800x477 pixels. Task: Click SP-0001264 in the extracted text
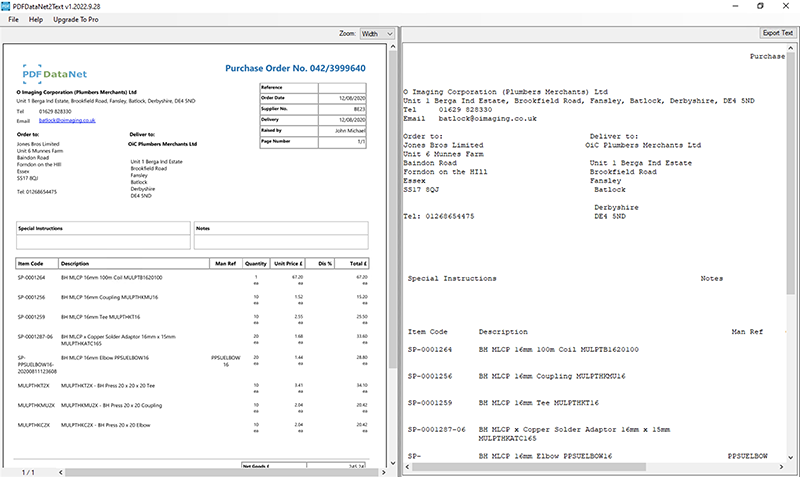click(430, 349)
